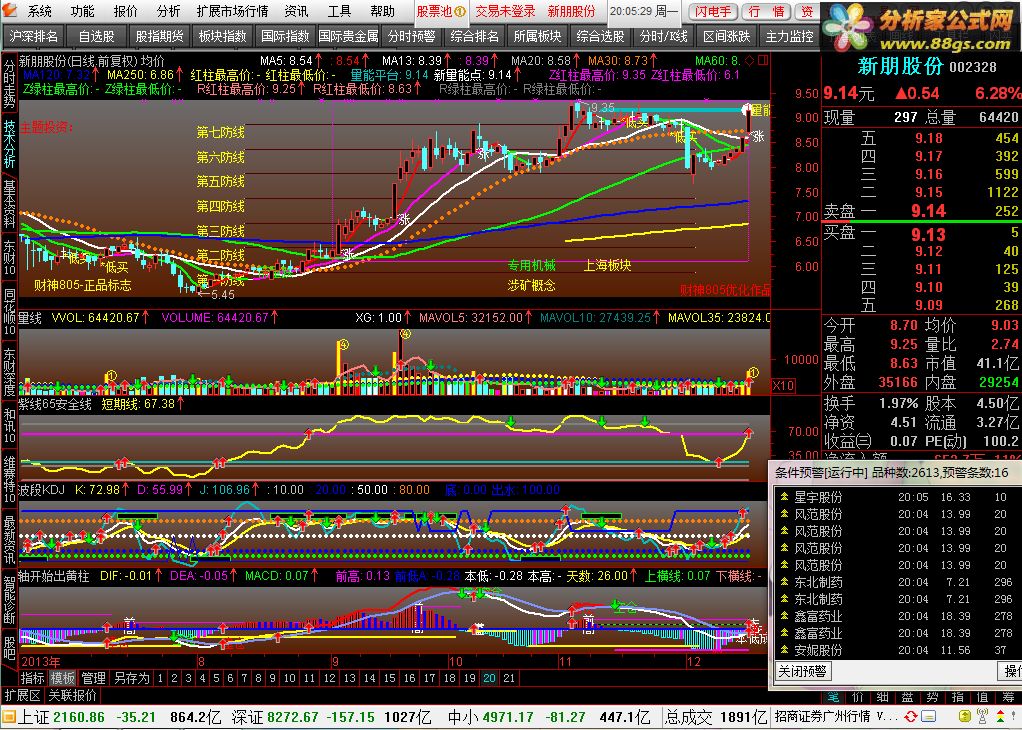The width and height of the screenshot is (1022, 730).
Task: Toggle the 关联报价 panel
Action: point(72,696)
